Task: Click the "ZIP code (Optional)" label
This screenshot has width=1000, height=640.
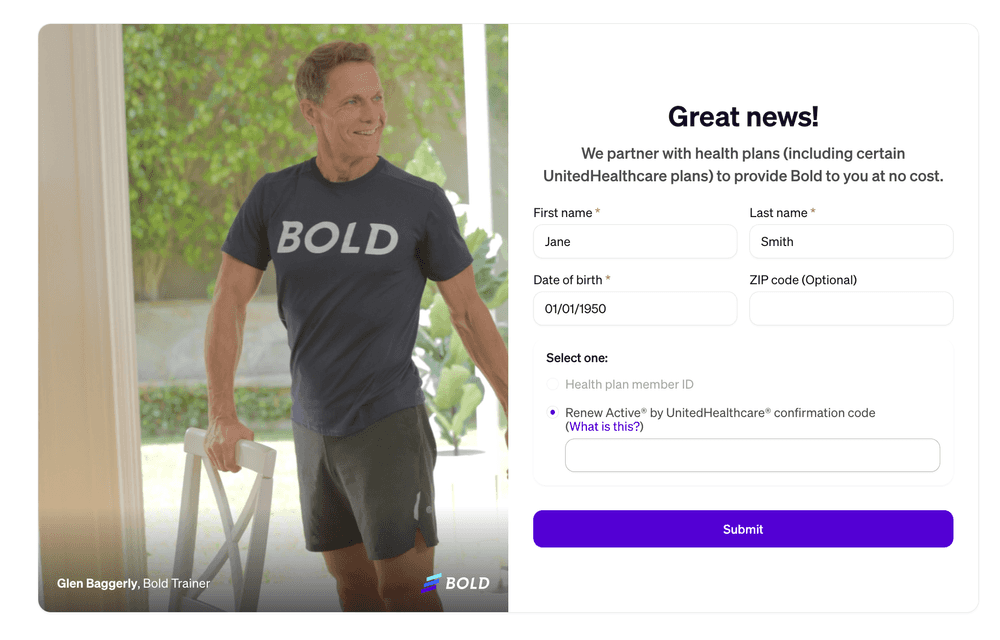Action: pyautogui.click(x=803, y=280)
